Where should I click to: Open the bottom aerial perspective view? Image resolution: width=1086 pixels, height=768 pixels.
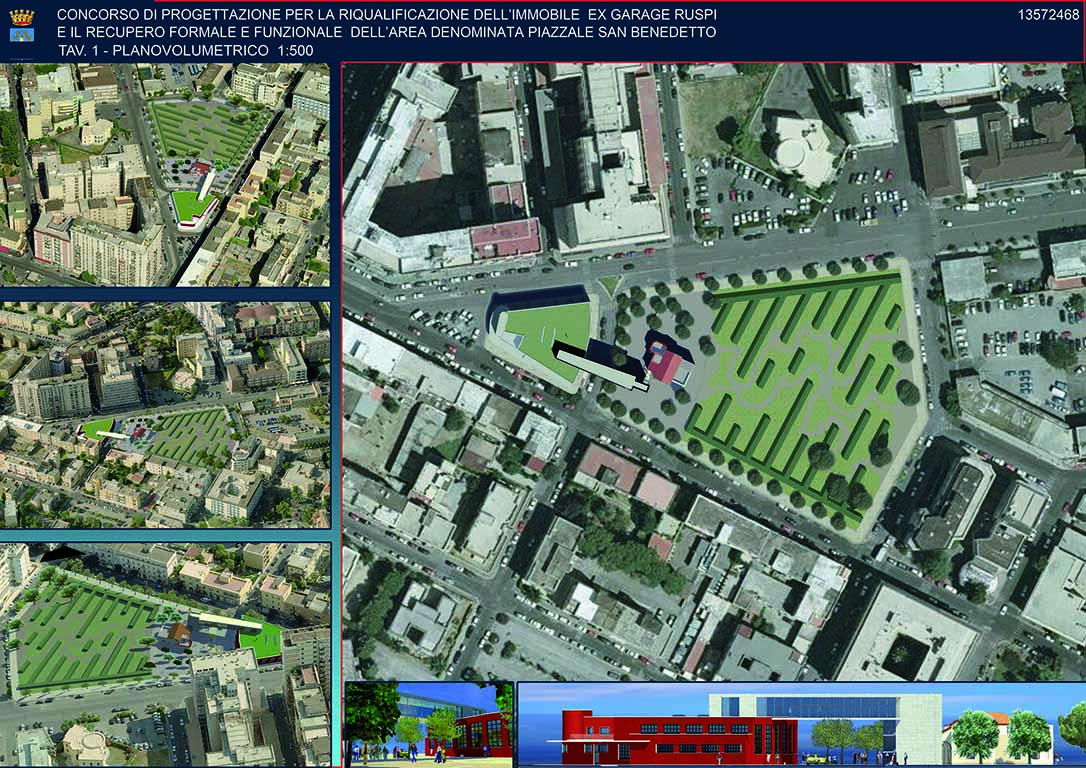pos(165,654)
